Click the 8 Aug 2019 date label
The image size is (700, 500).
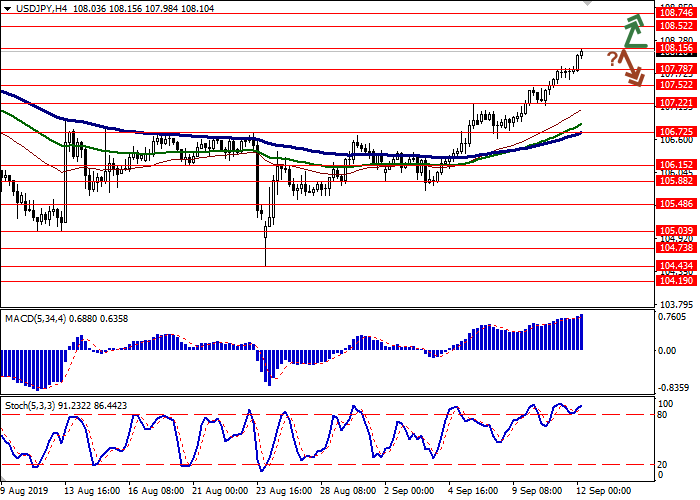click(x=24, y=492)
